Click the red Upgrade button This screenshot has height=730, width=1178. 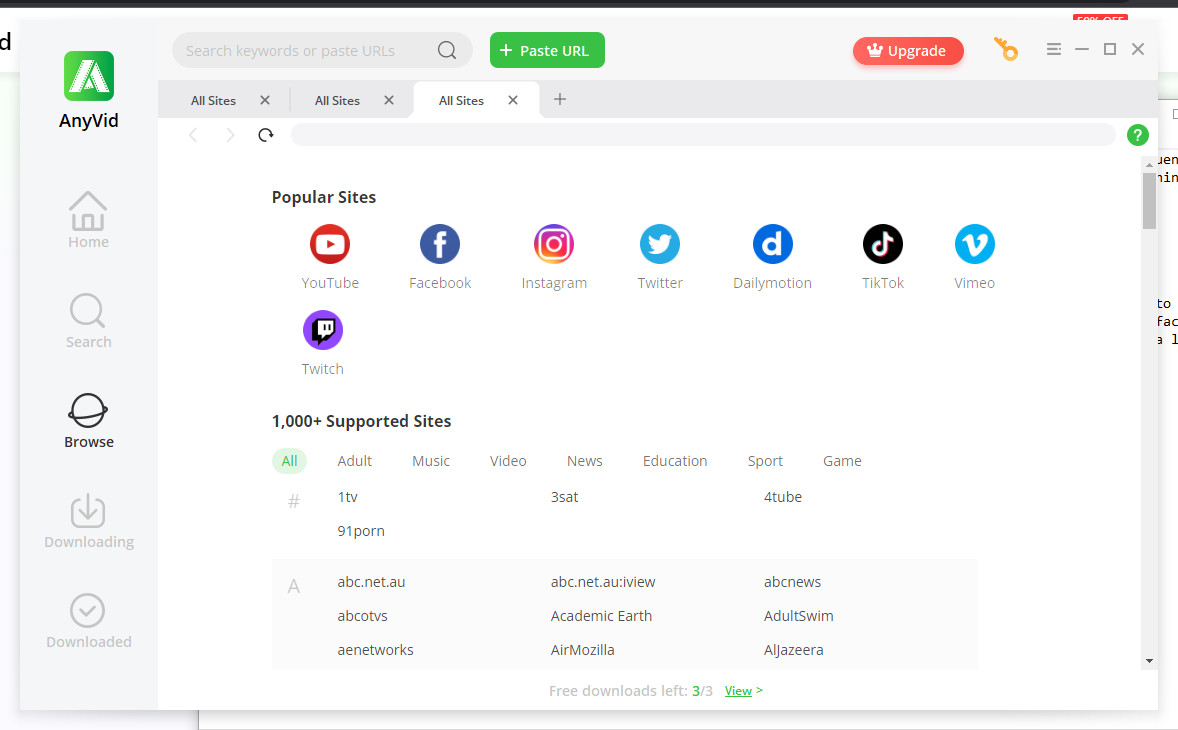(x=908, y=51)
